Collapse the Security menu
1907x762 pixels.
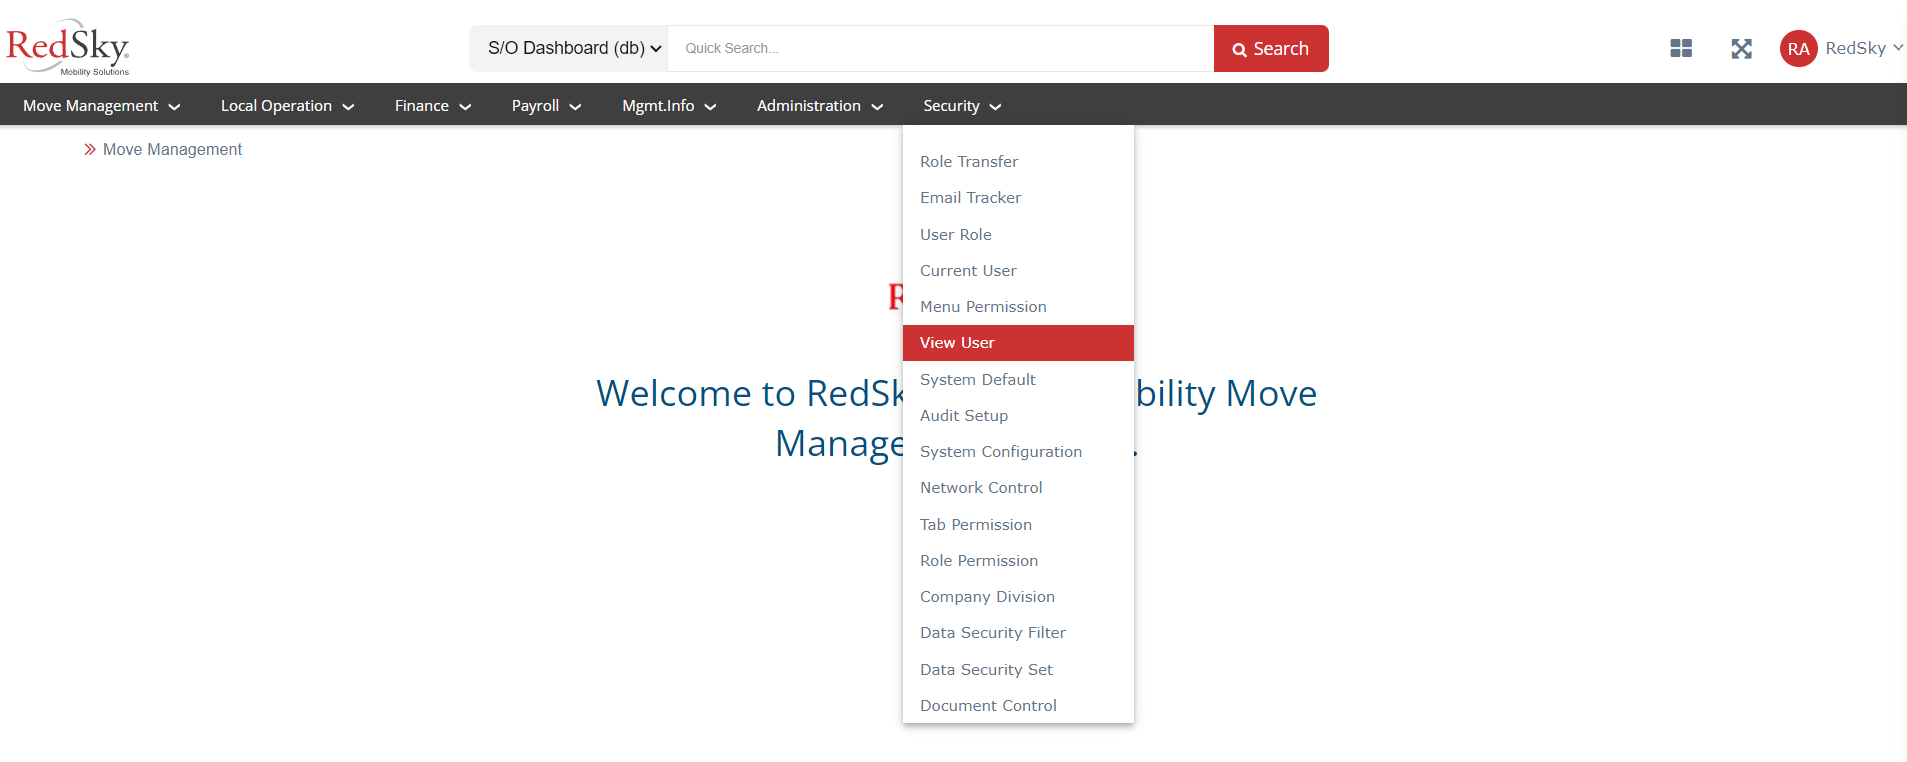962,105
